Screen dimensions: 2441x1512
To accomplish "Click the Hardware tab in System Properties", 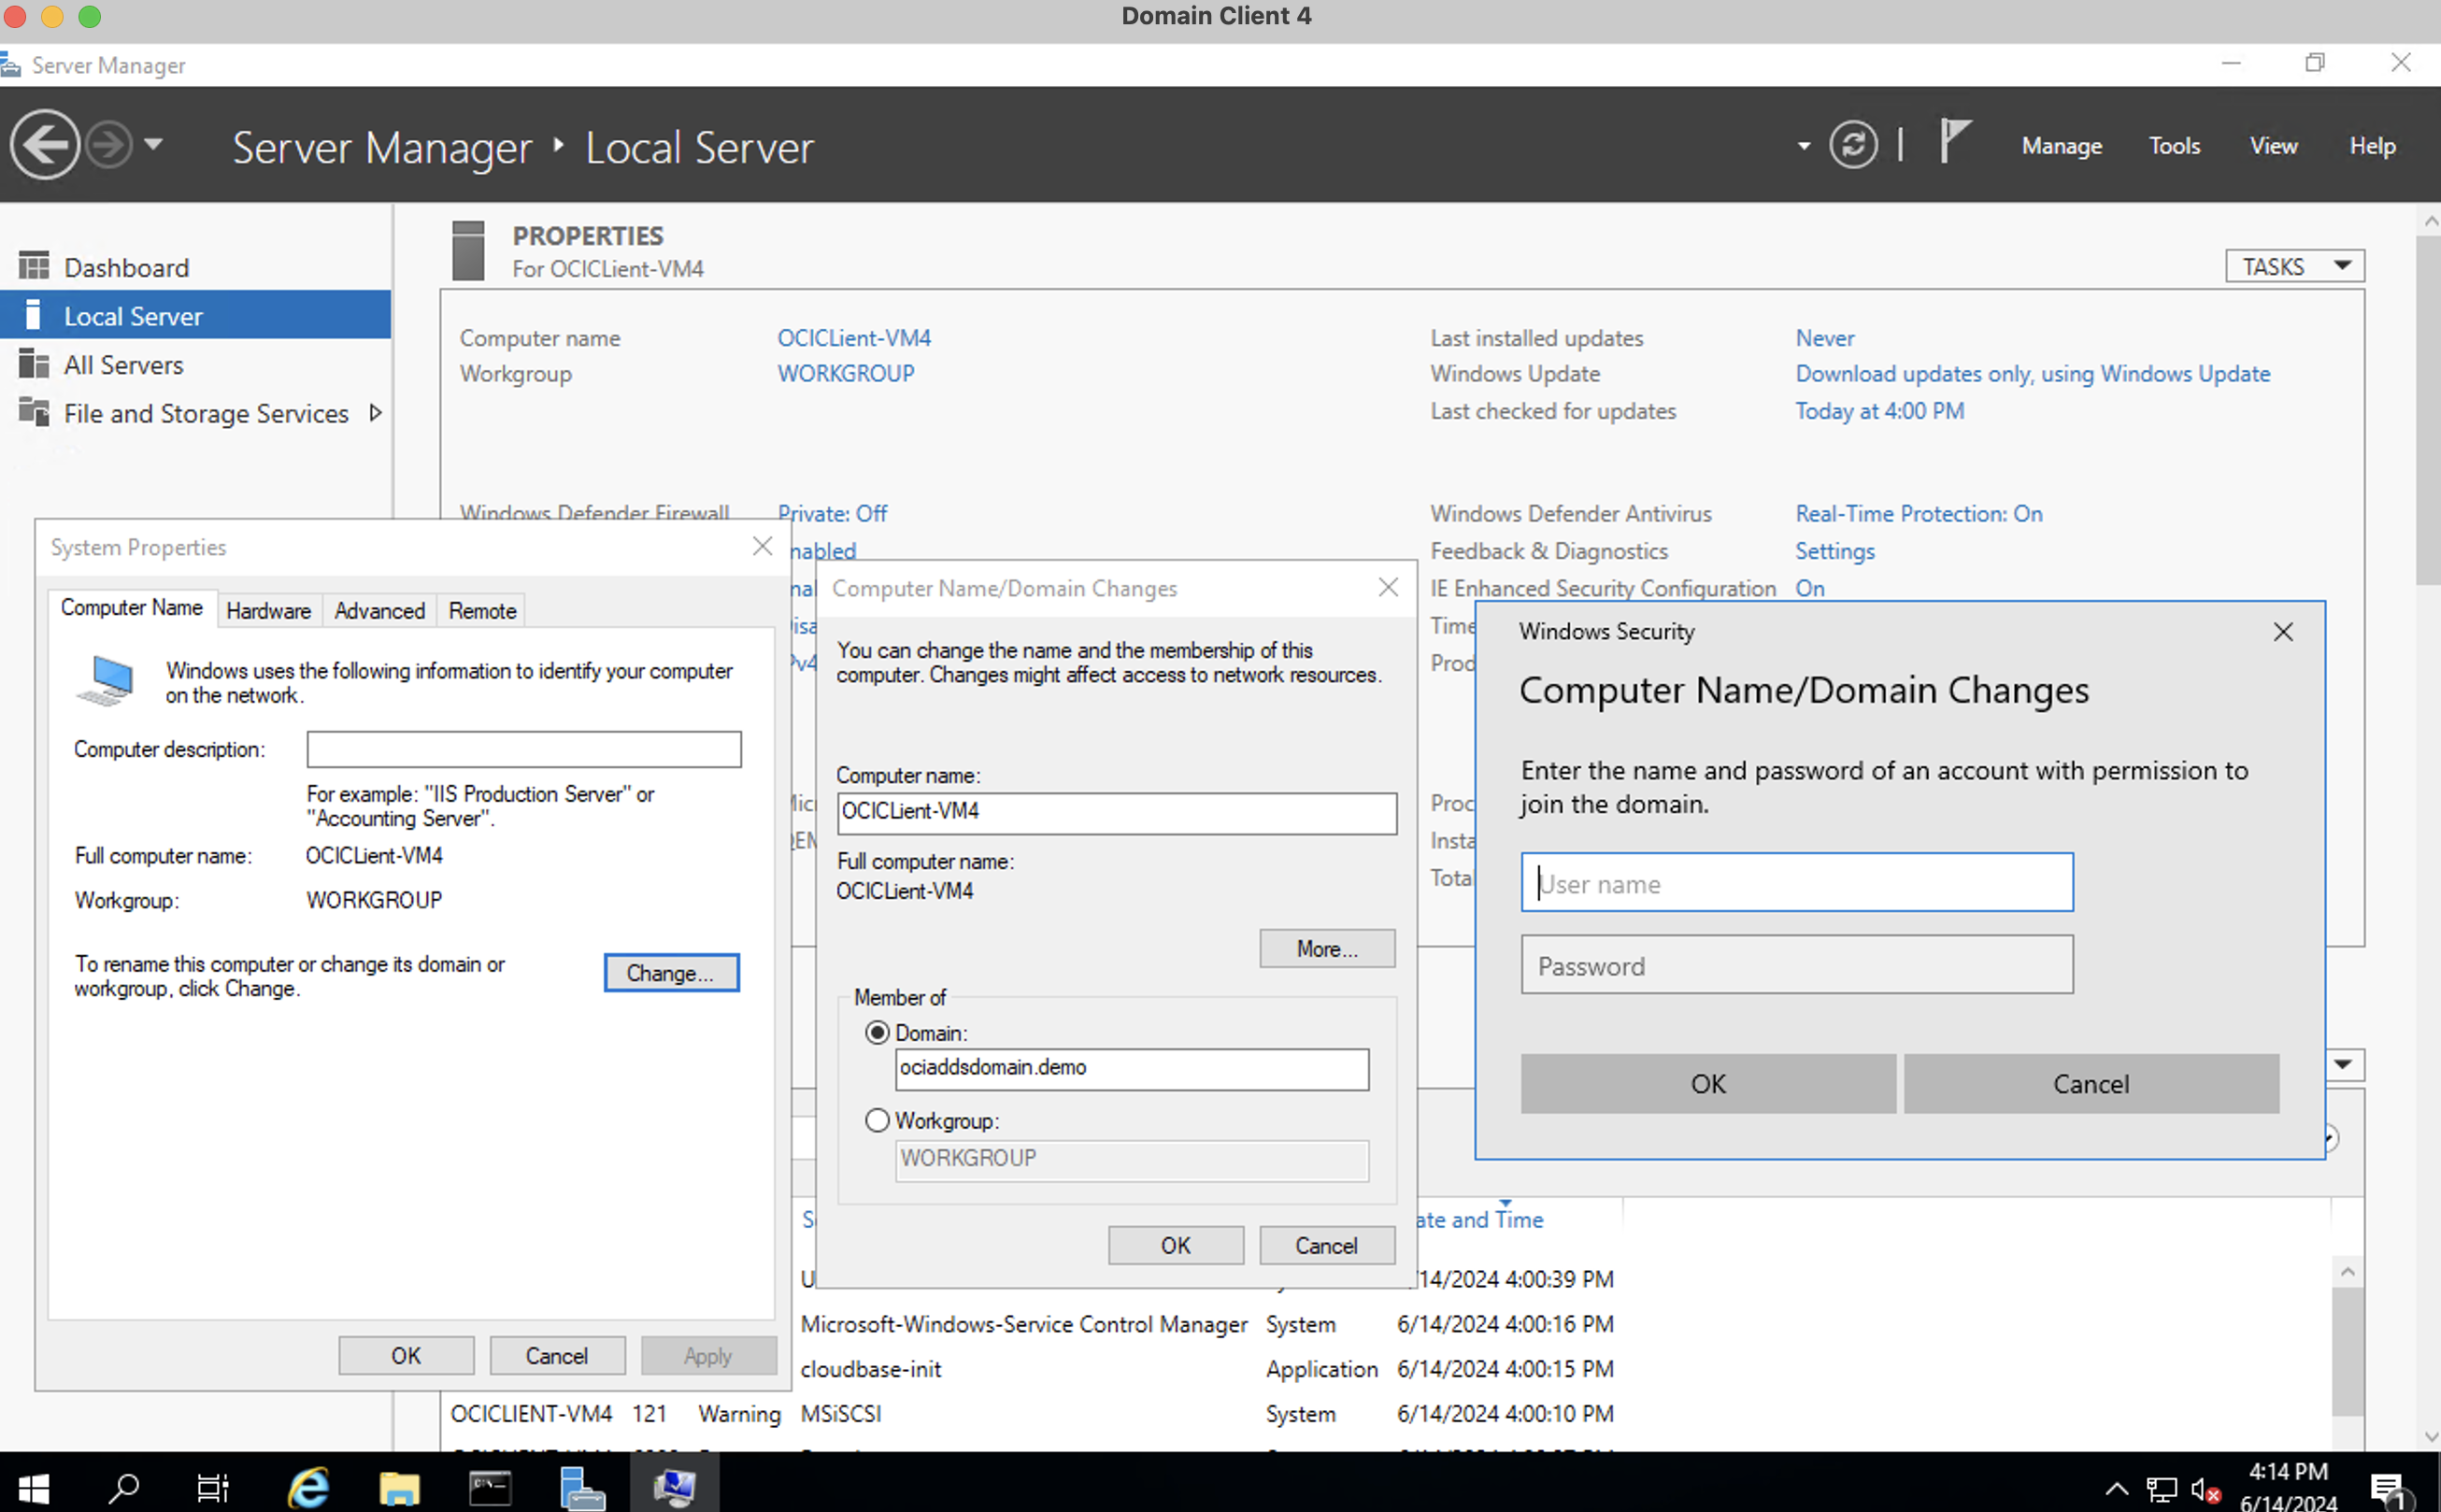I will coord(265,610).
